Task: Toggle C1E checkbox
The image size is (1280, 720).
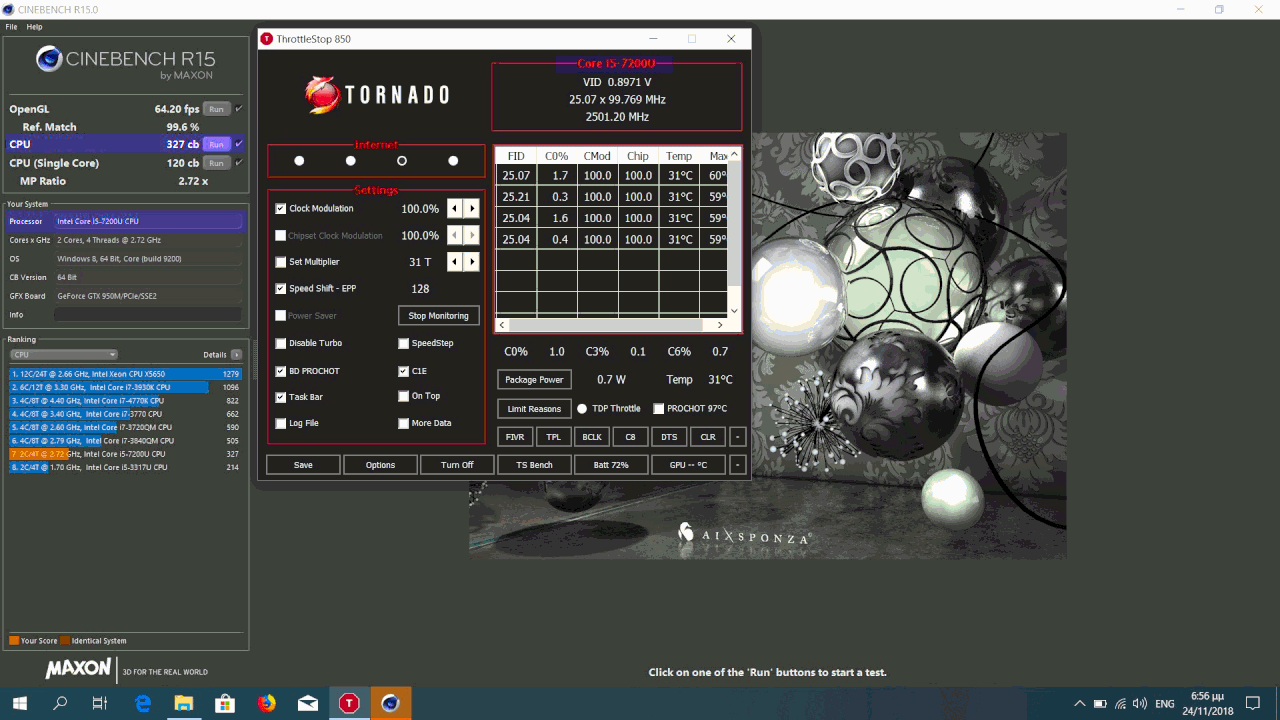Action: coord(404,371)
